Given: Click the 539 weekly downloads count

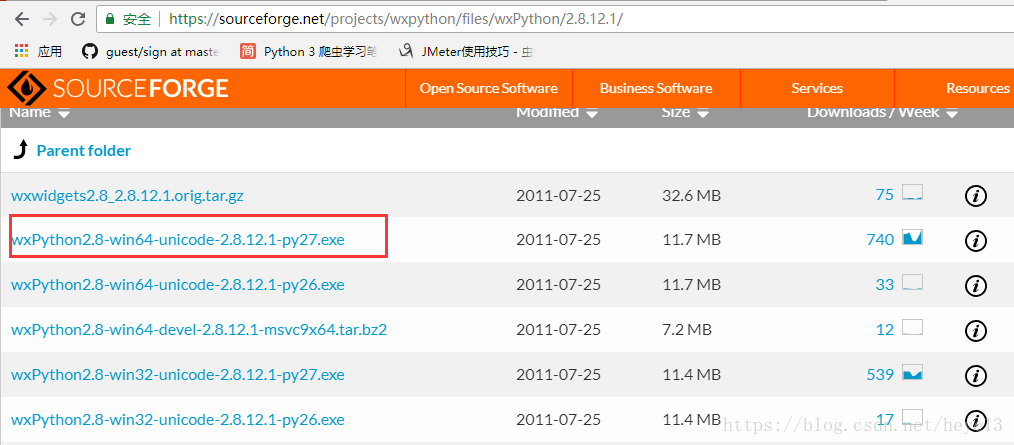Looking at the screenshot, I should (879, 375).
